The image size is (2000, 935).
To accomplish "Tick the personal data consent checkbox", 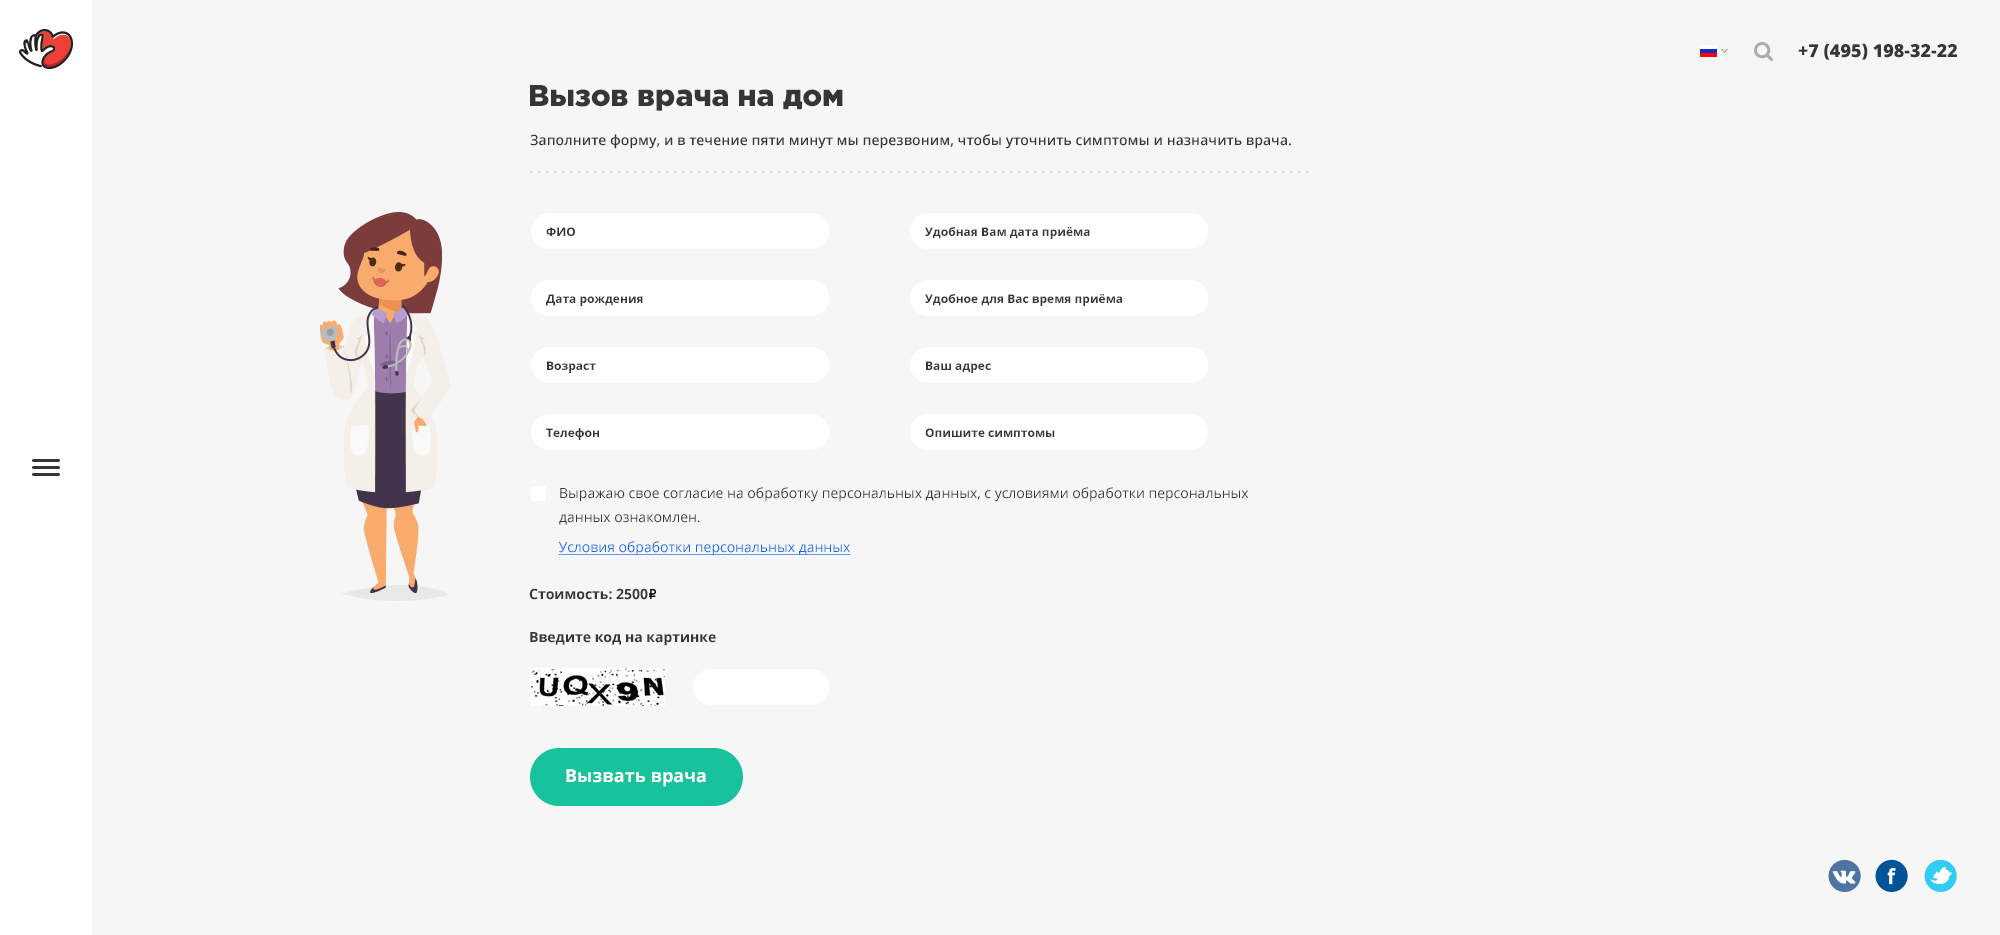I will pyautogui.click(x=539, y=493).
